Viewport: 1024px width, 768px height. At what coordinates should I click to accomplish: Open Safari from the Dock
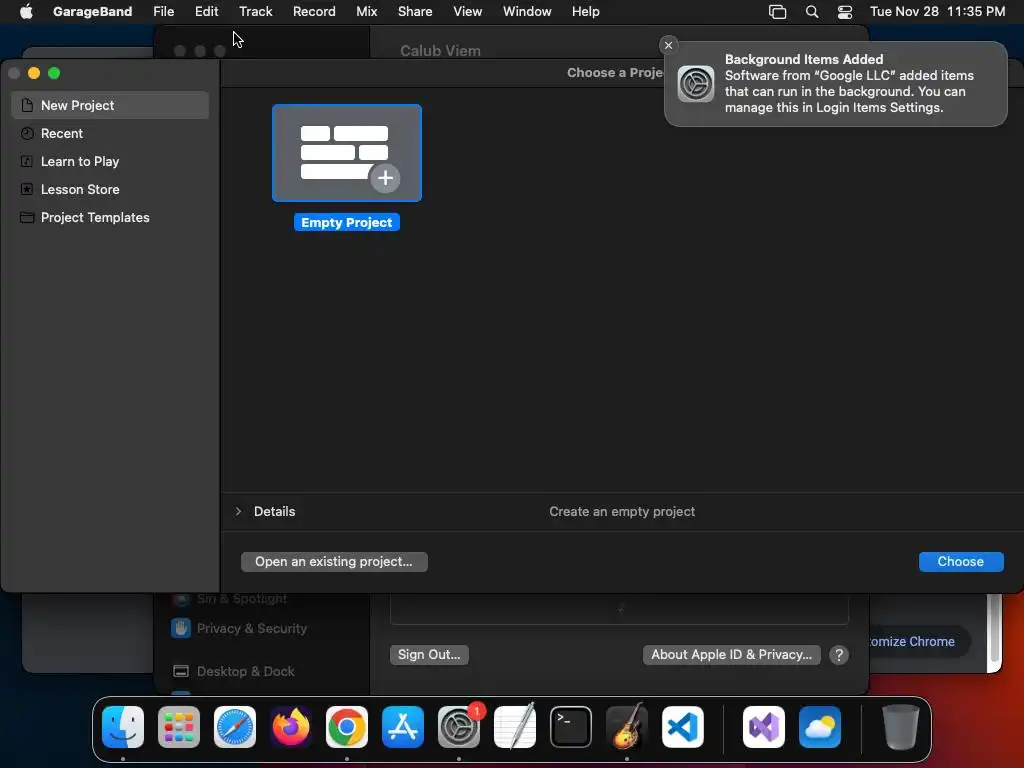(235, 727)
